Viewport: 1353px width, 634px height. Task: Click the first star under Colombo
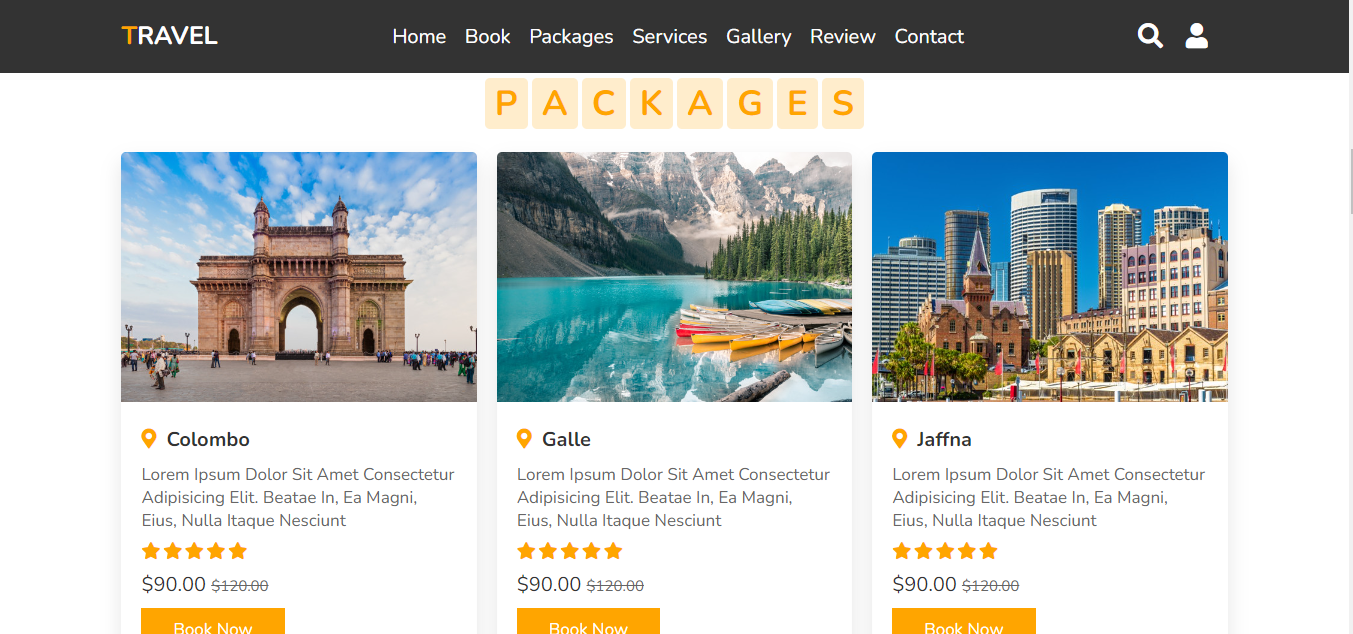tap(151, 550)
